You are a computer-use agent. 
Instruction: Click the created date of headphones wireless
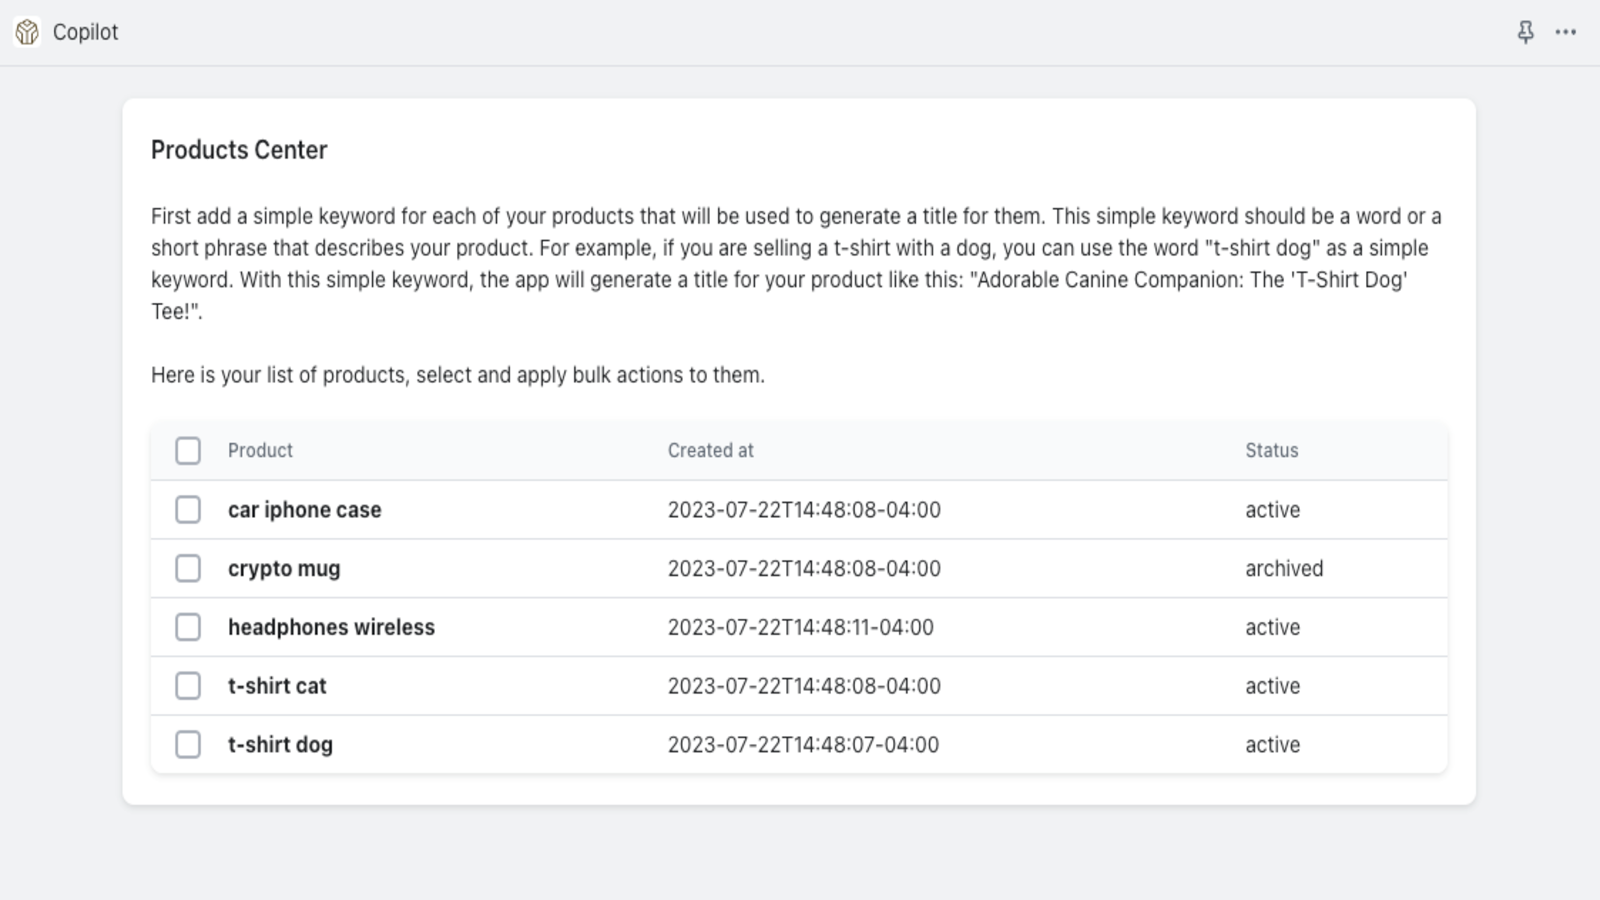tap(800, 628)
